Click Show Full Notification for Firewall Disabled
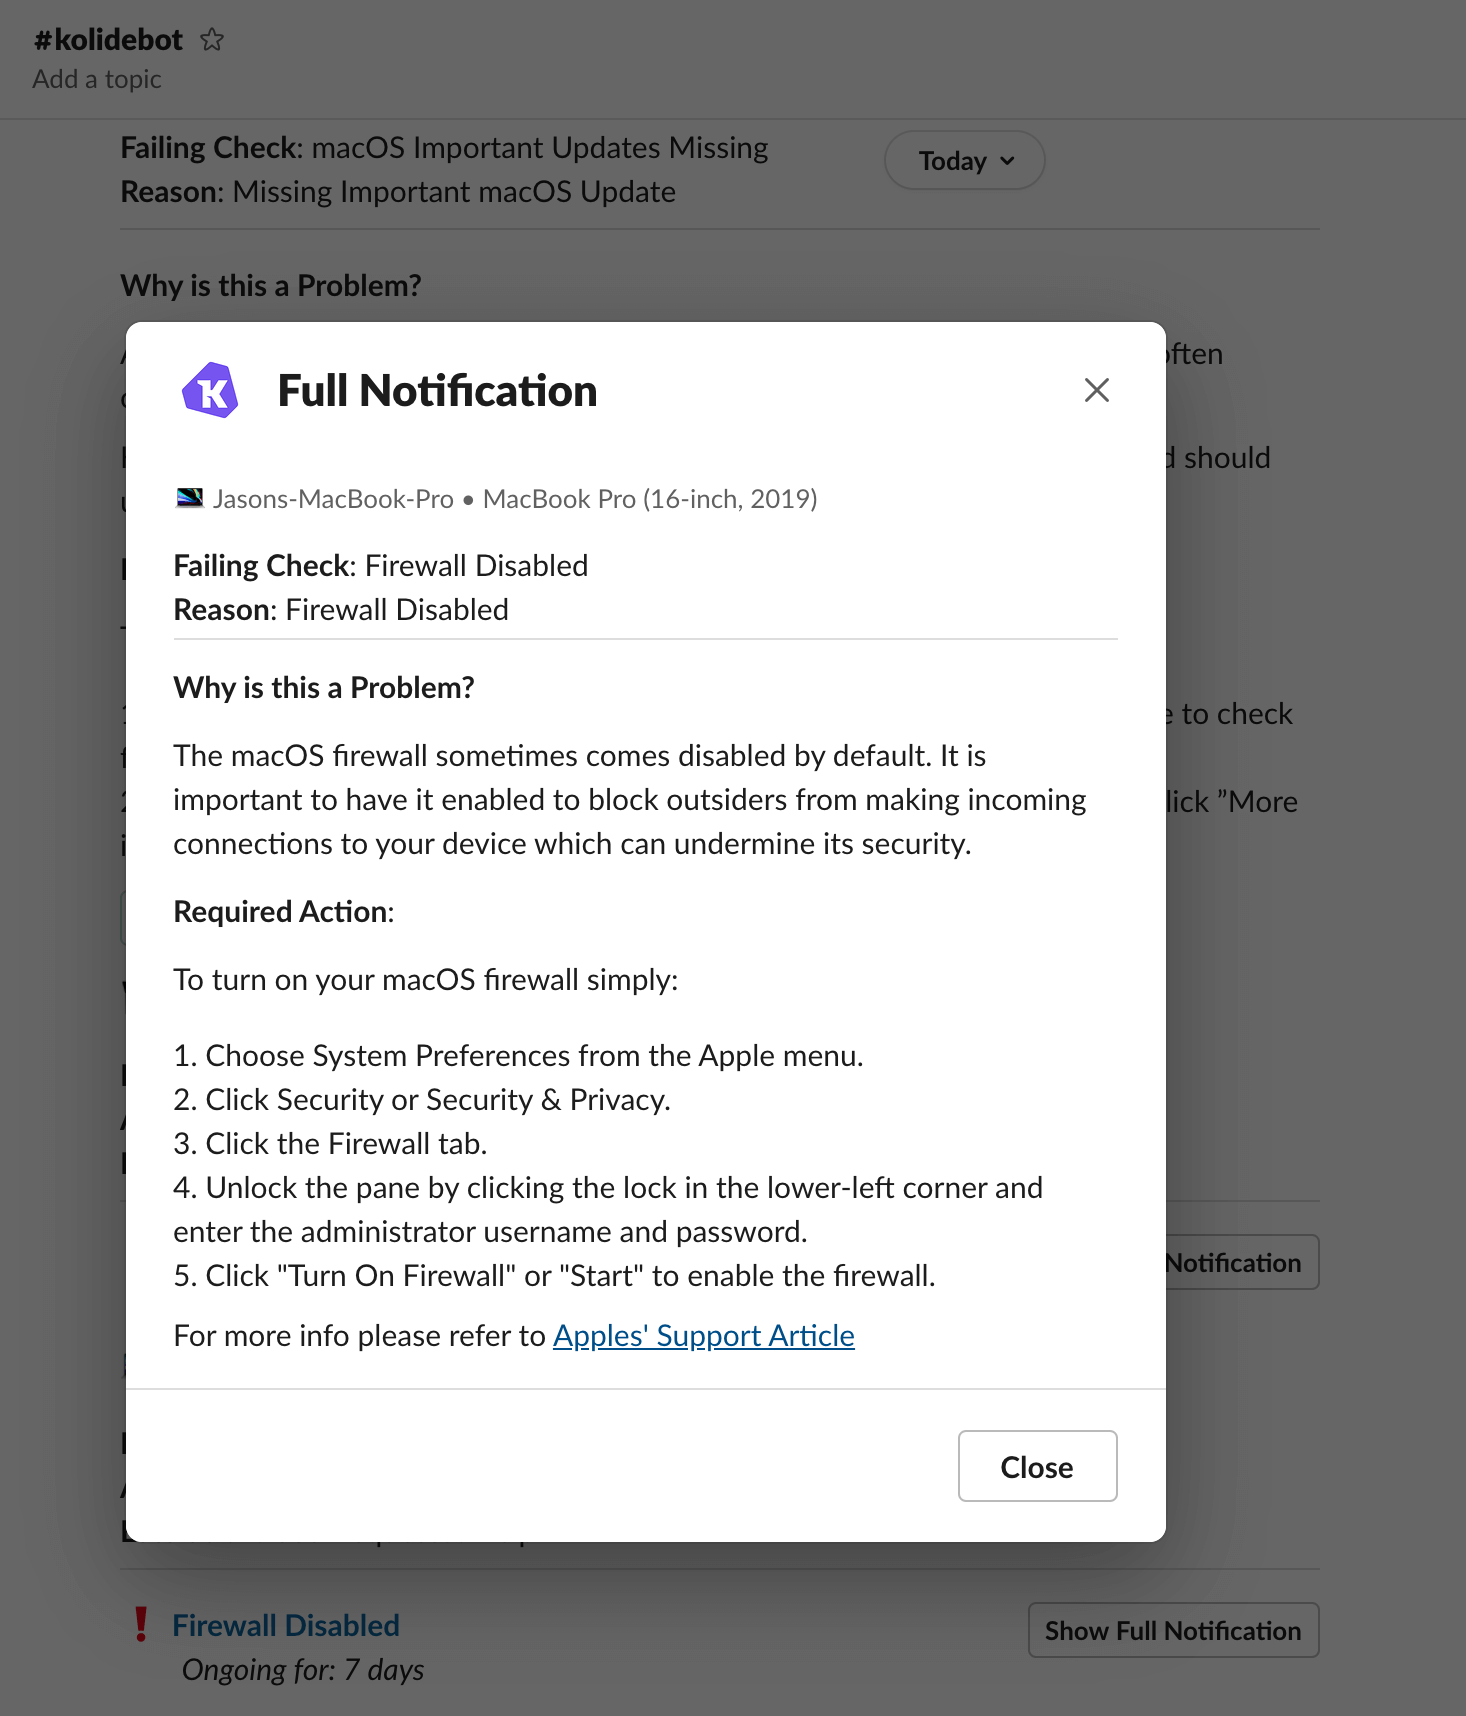The height and width of the screenshot is (1716, 1466). pos(1173,1630)
